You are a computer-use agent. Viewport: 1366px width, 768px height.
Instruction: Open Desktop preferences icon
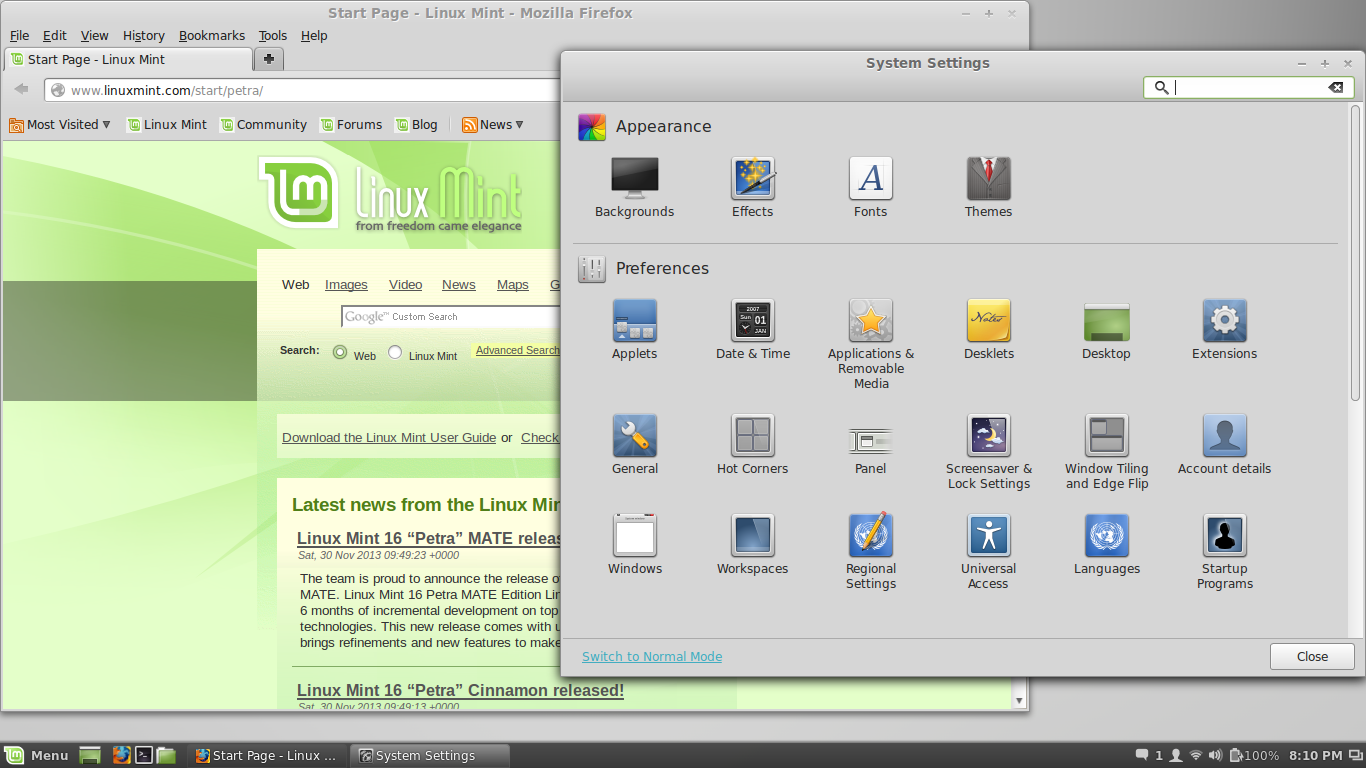click(1106, 330)
